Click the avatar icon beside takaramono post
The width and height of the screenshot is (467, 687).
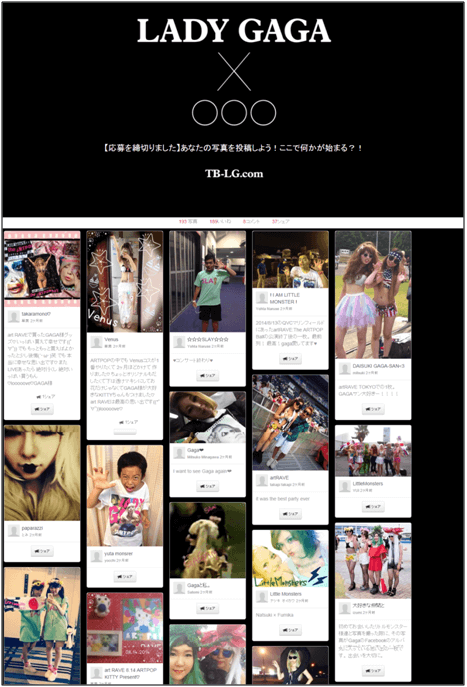click(14, 316)
